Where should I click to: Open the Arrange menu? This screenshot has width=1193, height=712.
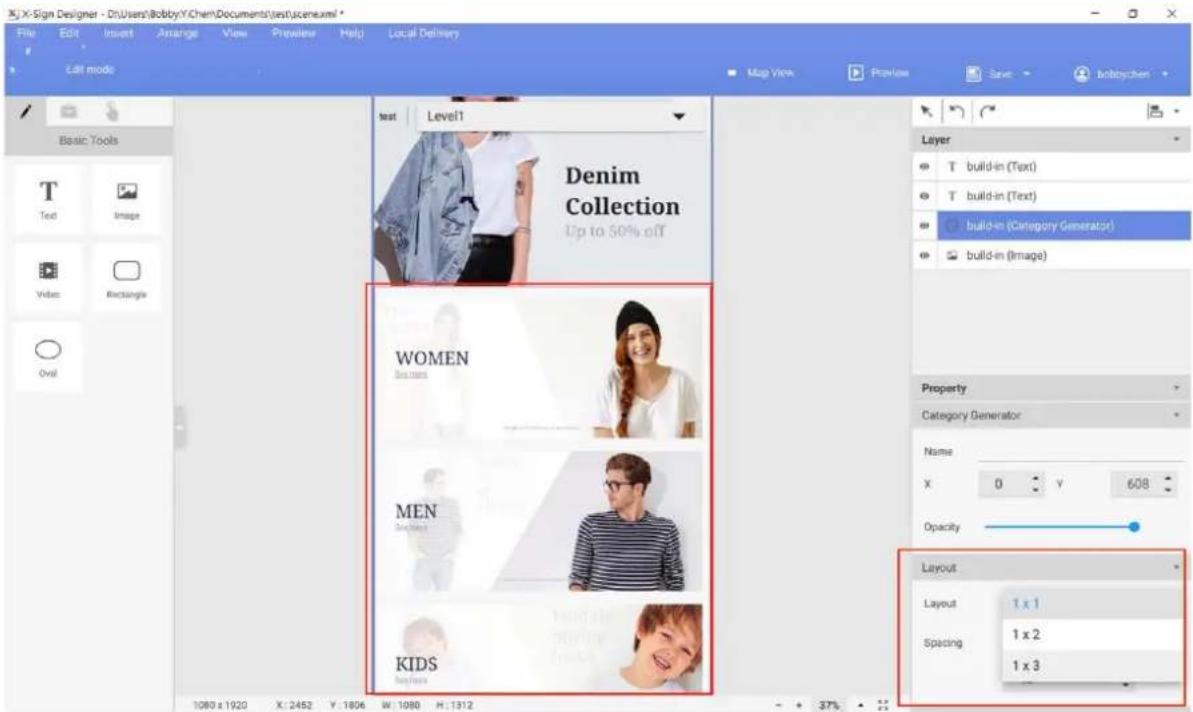177,33
